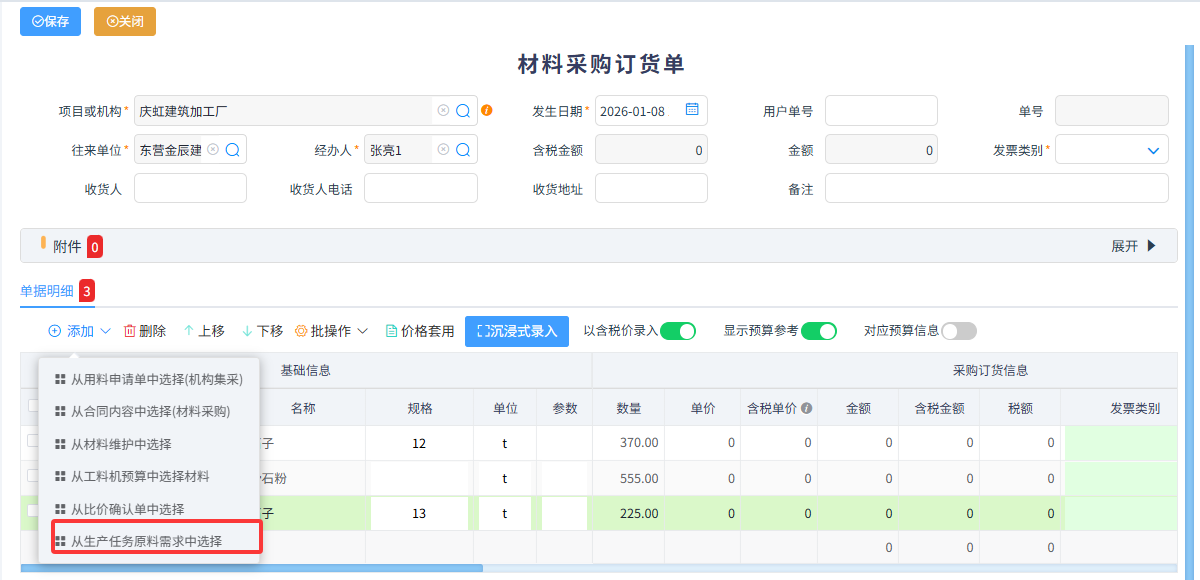Open the project search magnifier beside 项目或机构
Viewport: 1200px width, 580px height.
[x=462, y=110]
